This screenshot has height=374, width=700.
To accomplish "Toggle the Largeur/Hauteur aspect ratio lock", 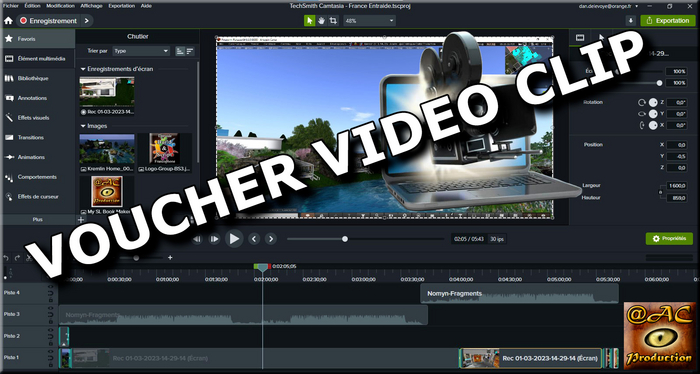I will point(660,192).
